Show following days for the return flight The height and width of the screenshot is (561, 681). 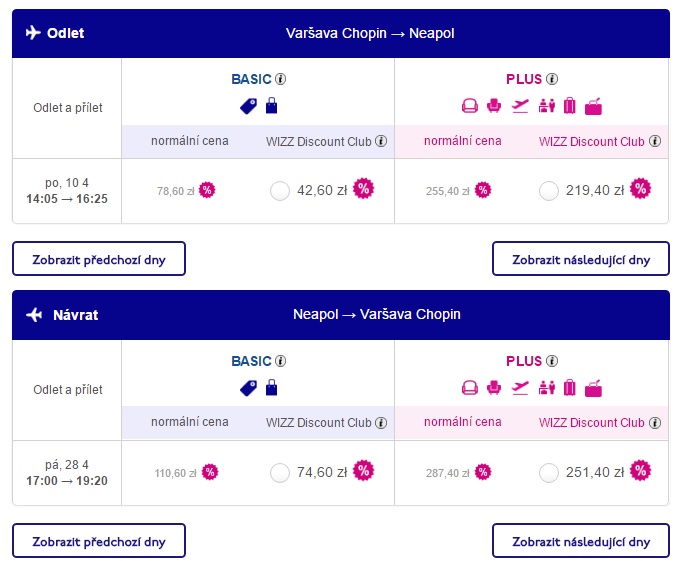coord(581,541)
